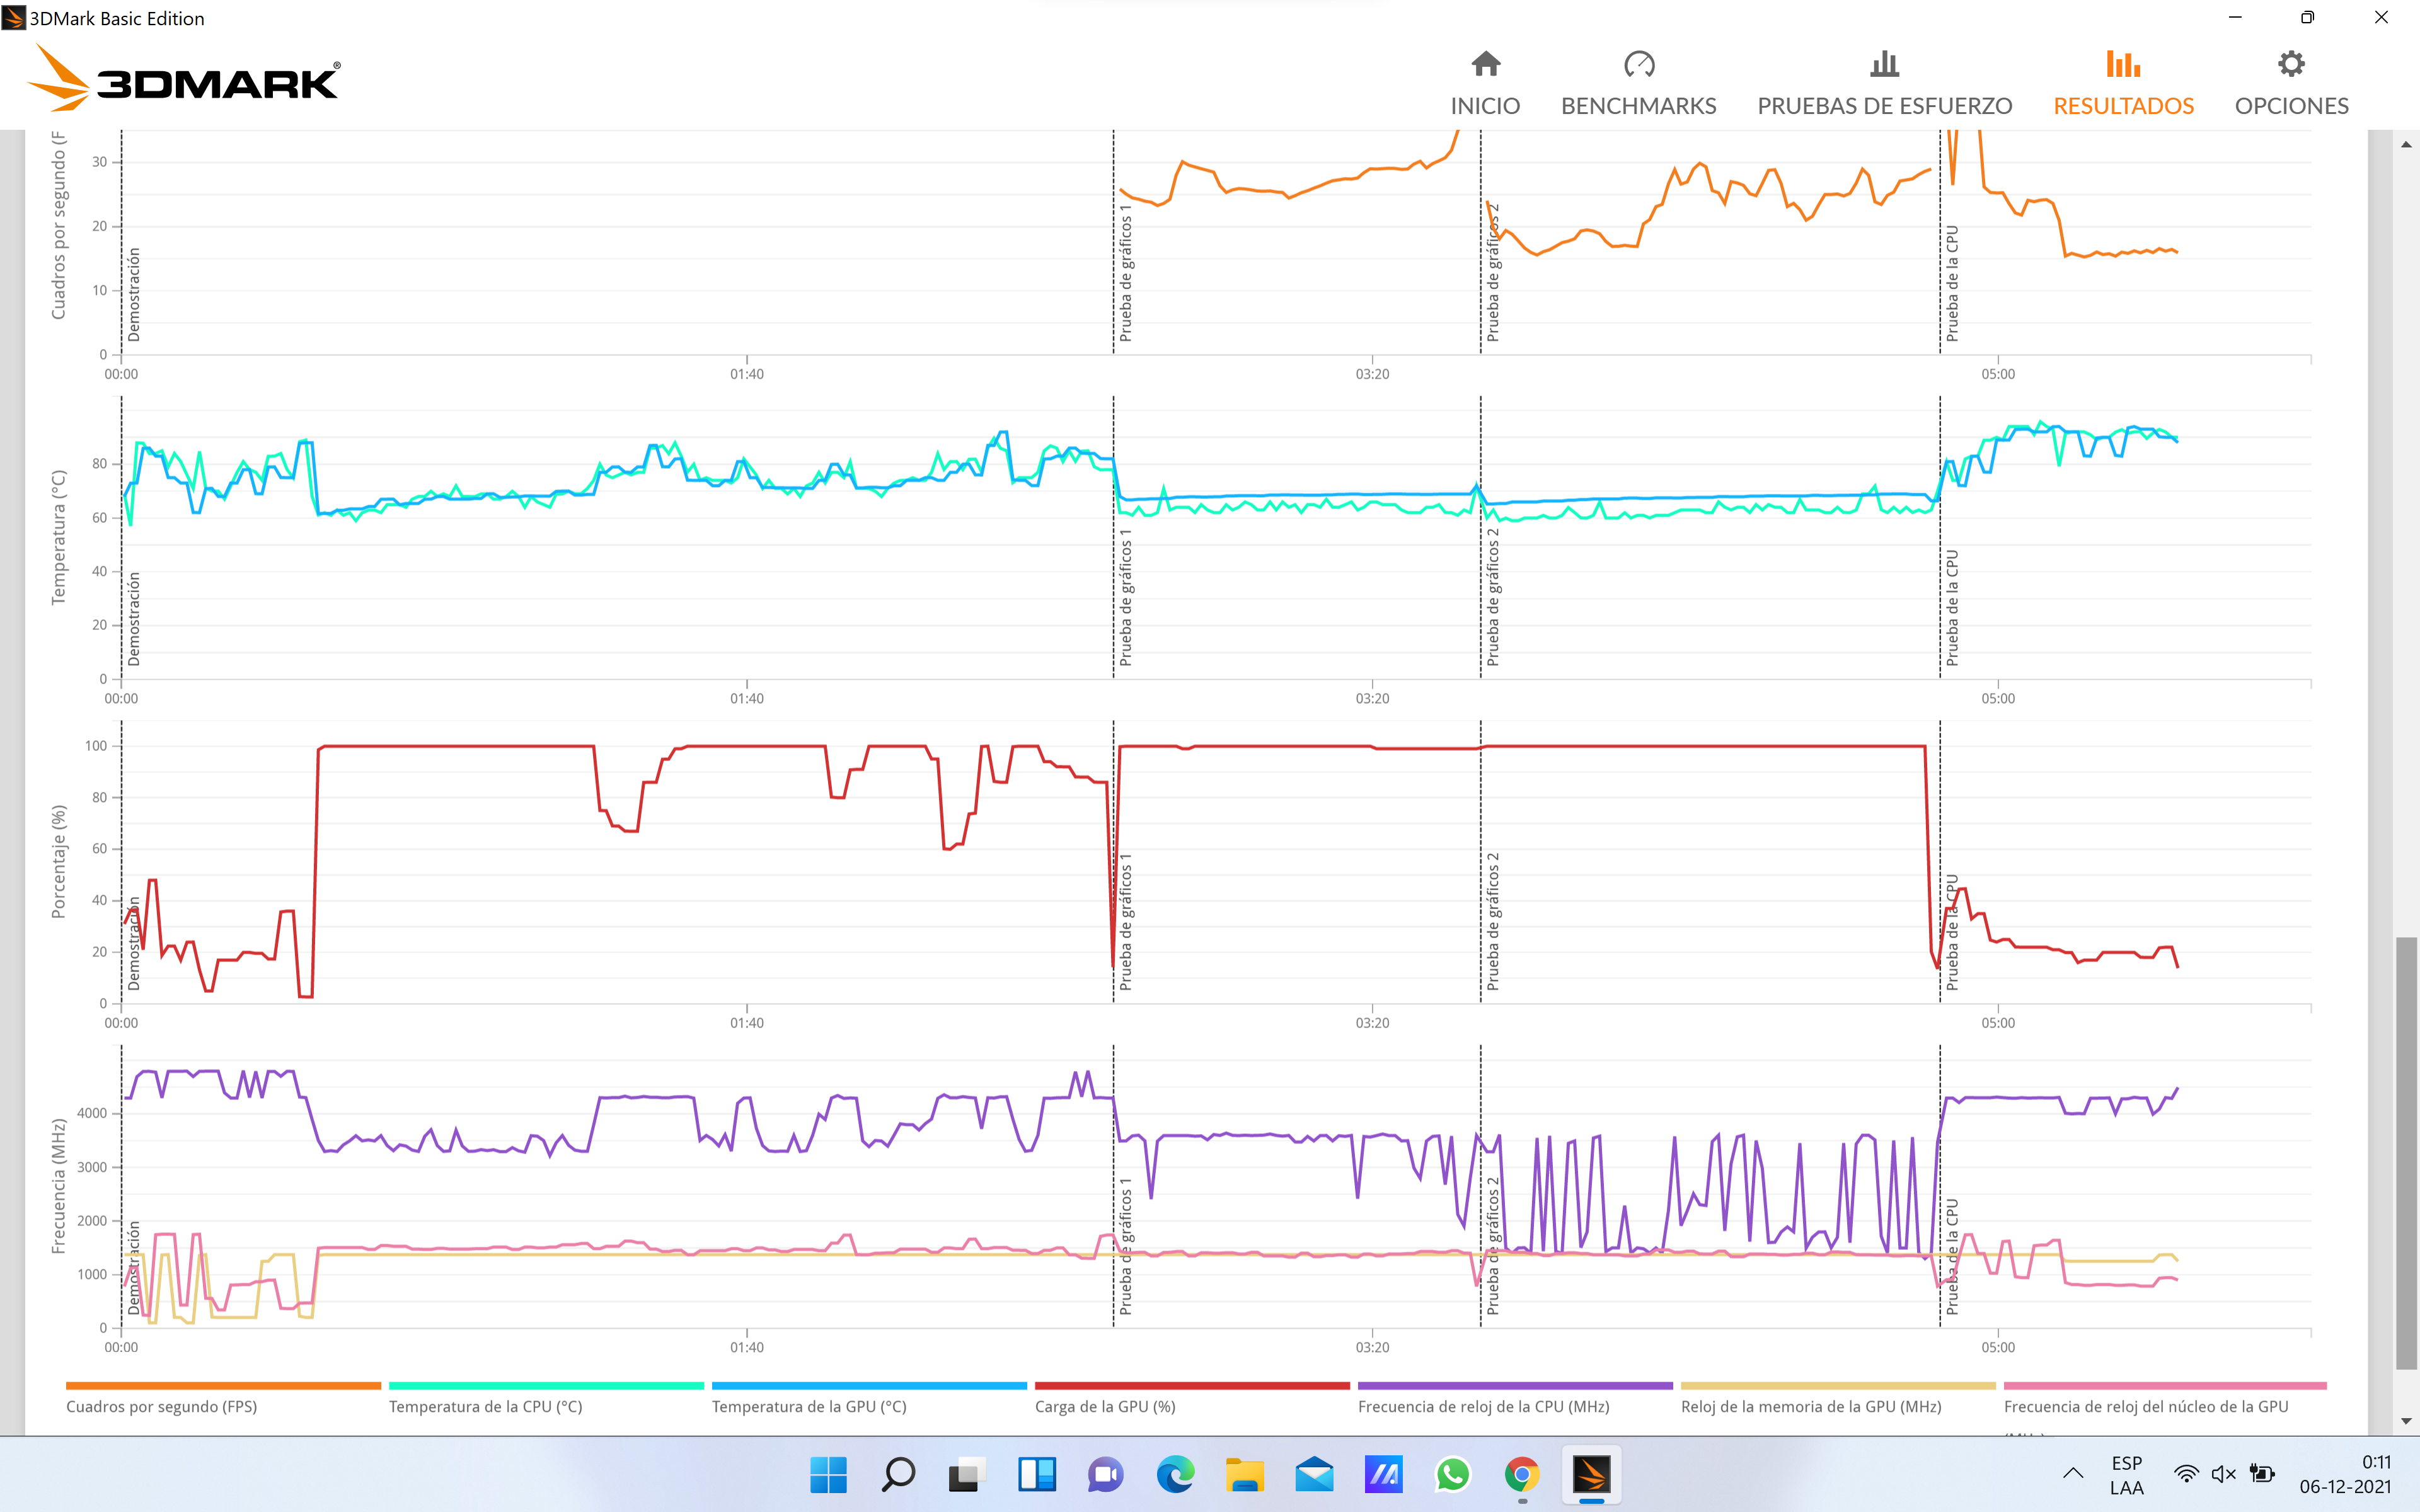Click the 3DMark taskbar icon

(x=1591, y=1474)
